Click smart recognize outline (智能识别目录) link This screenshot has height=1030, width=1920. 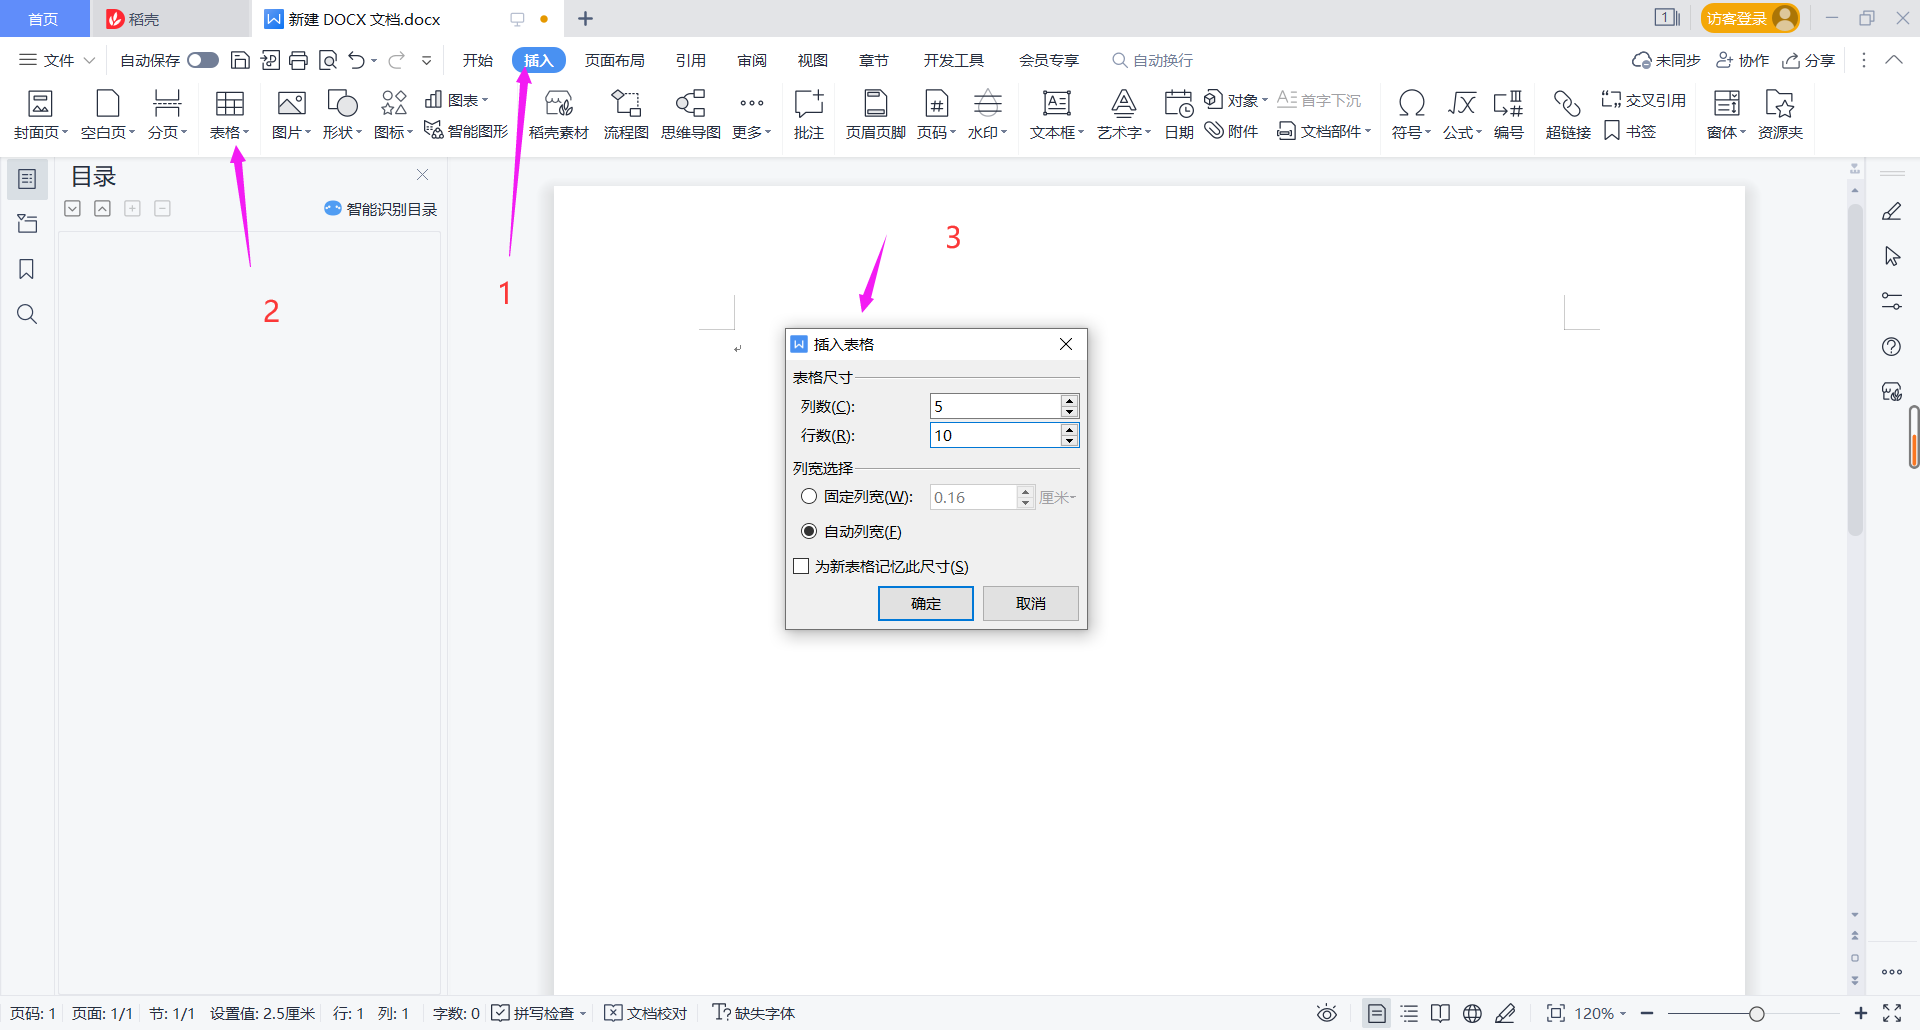[x=381, y=209]
